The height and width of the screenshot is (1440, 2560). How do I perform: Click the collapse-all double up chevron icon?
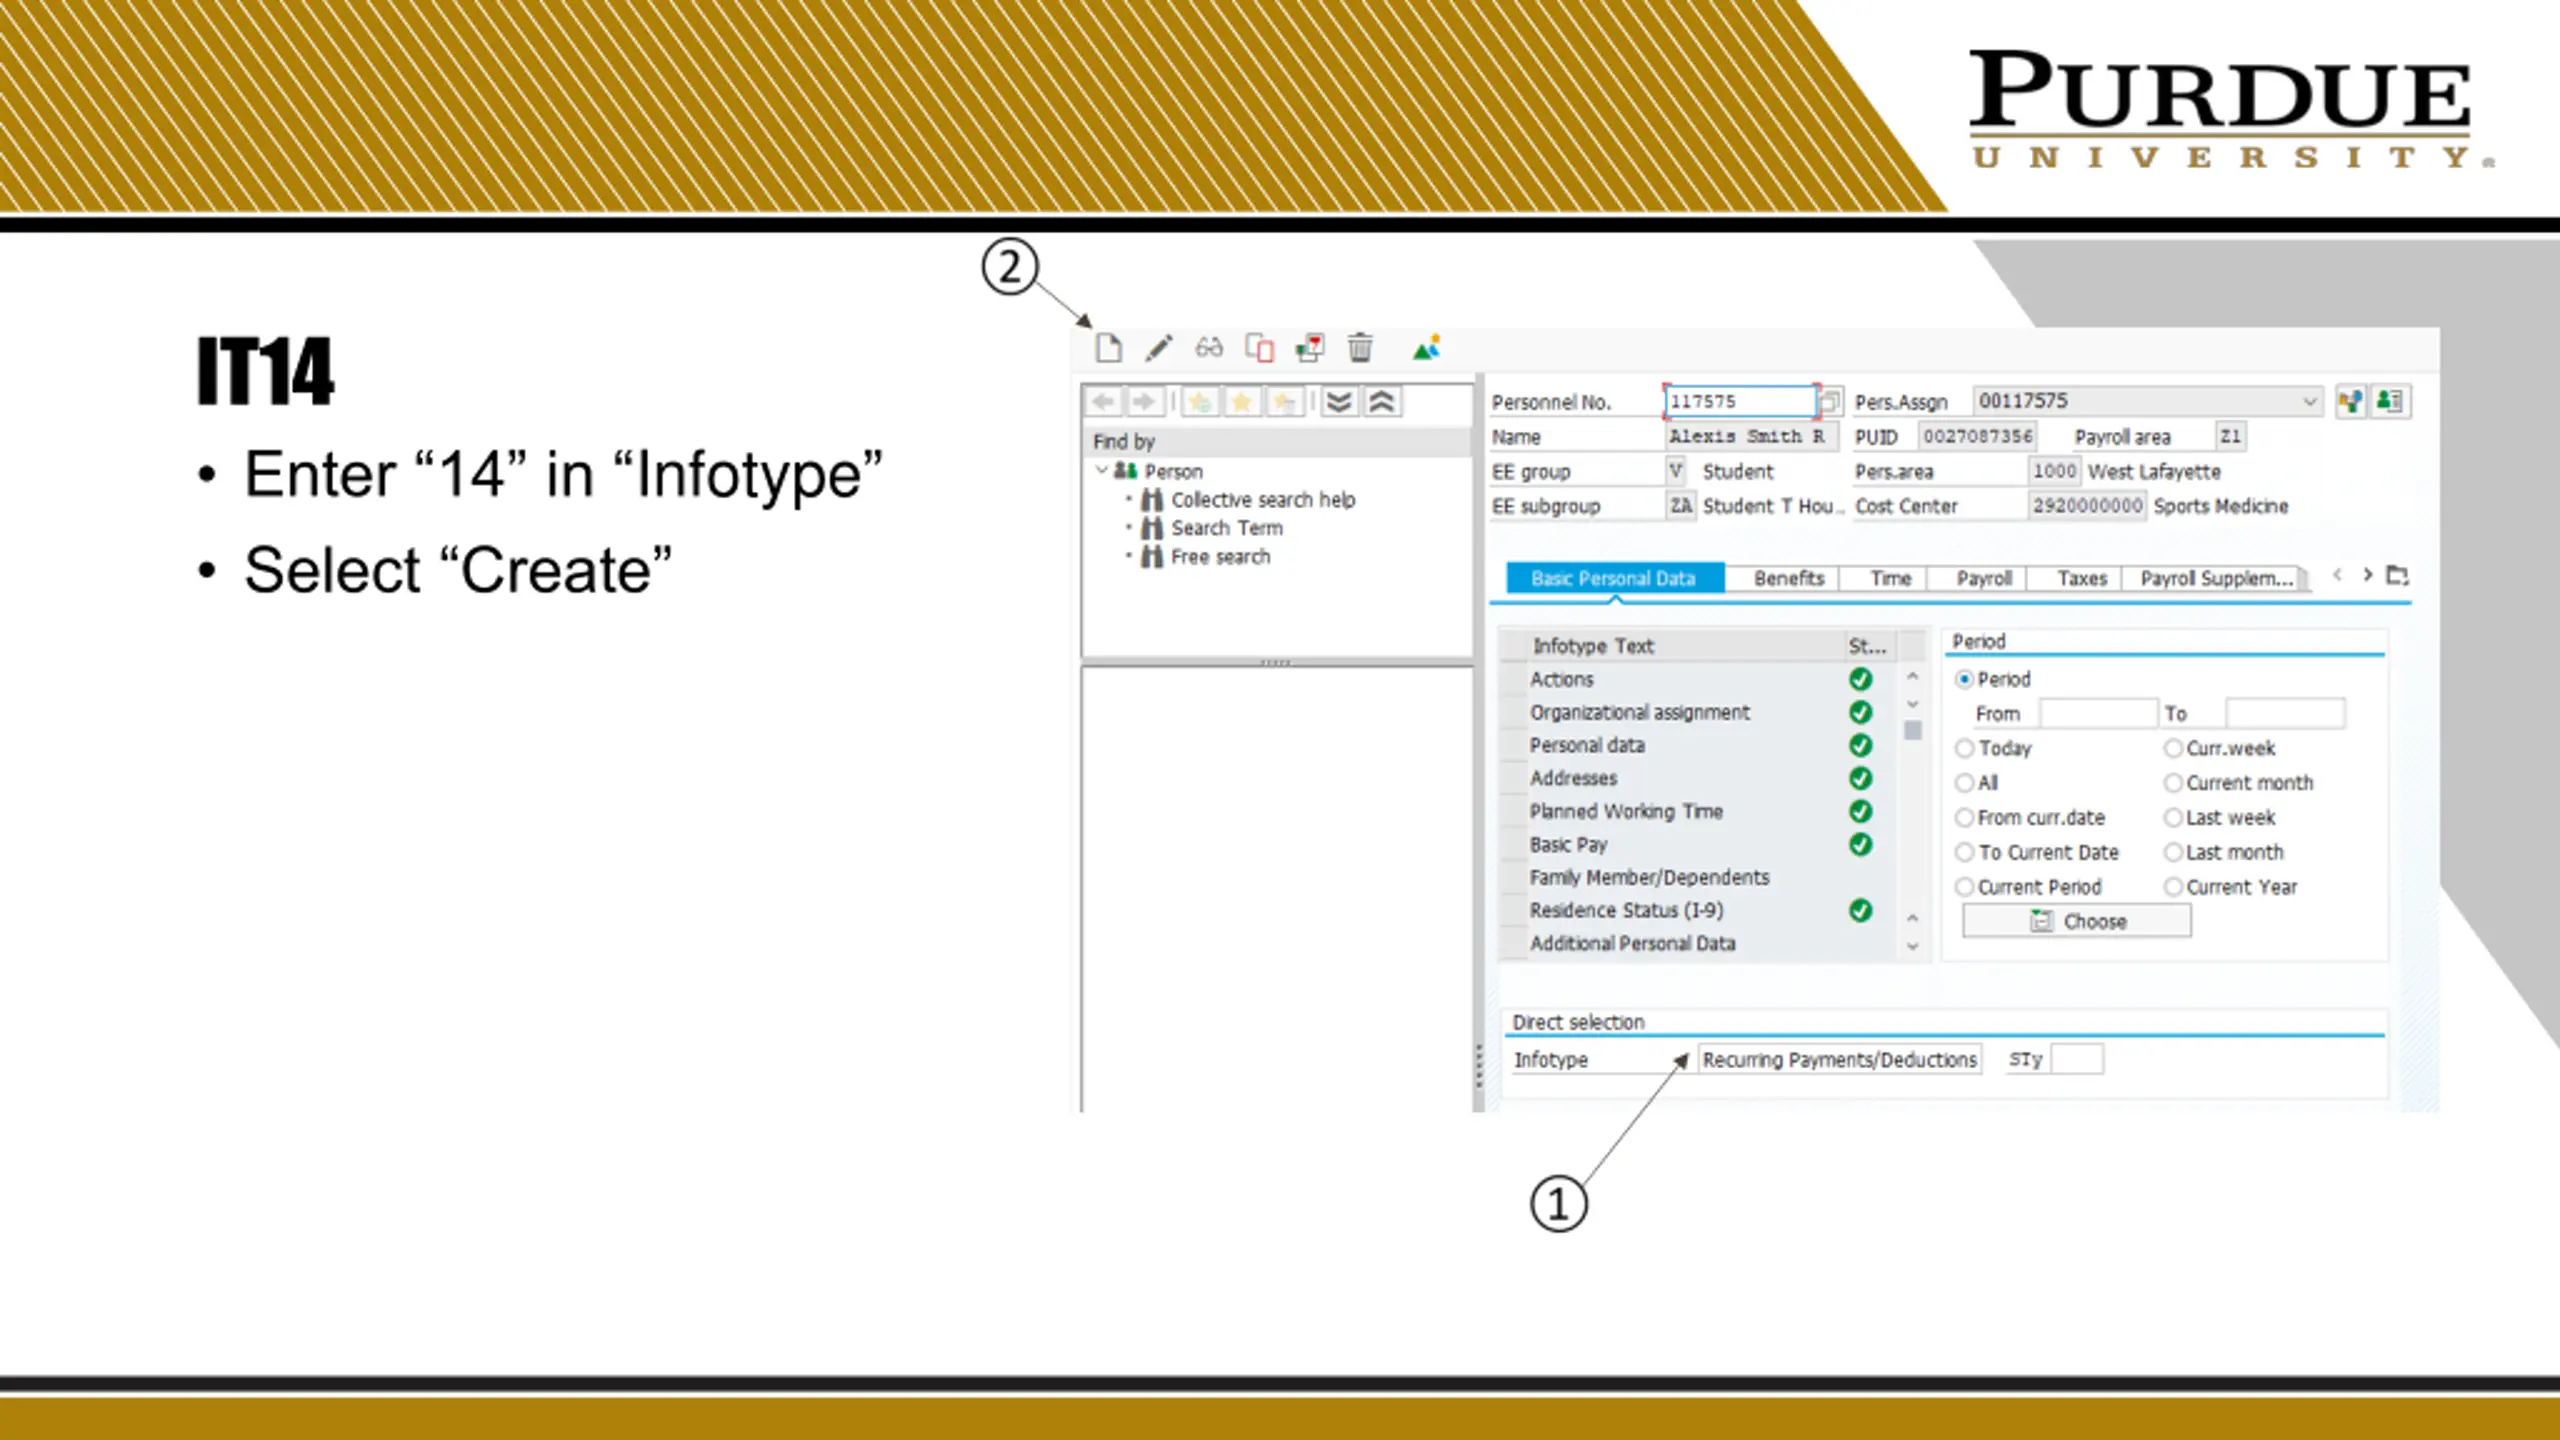pos(1382,402)
